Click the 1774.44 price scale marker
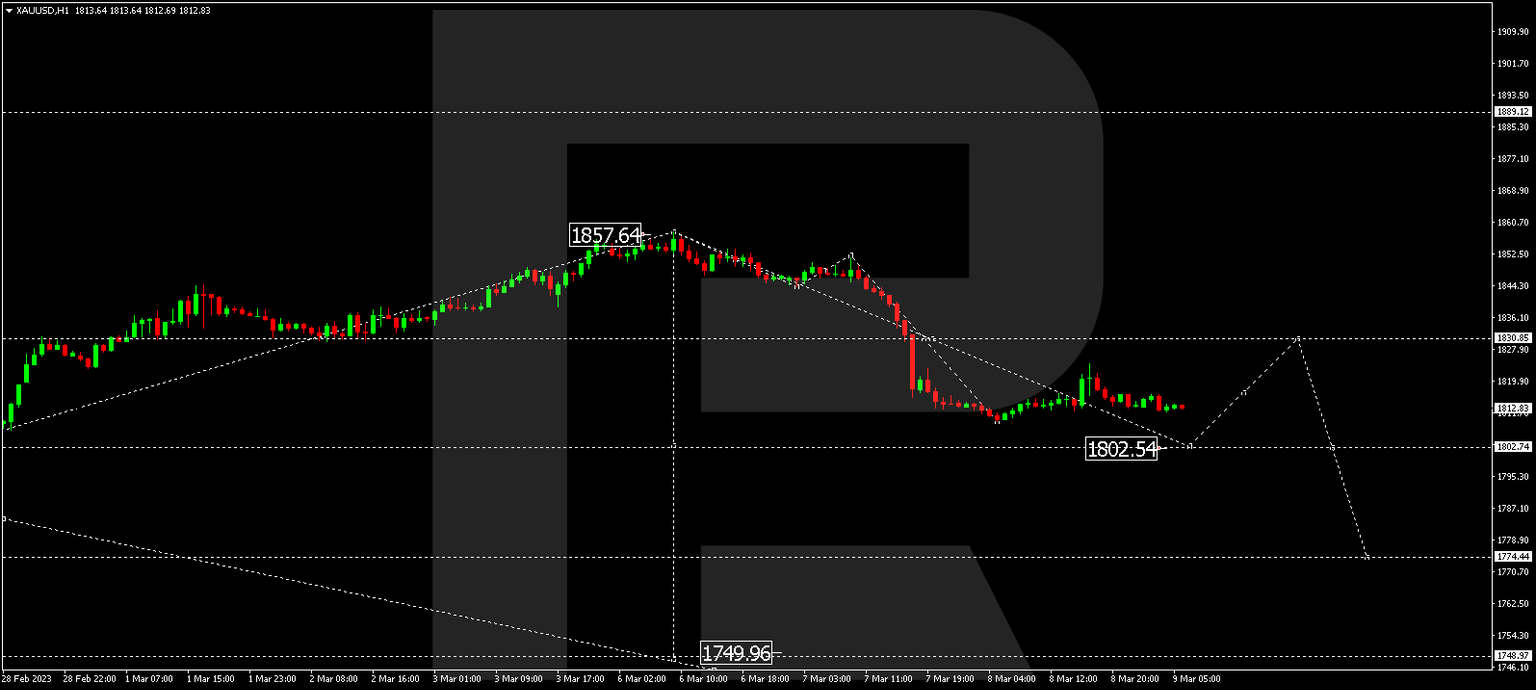This screenshot has width=1536, height=690. [x=1512, y=555]
